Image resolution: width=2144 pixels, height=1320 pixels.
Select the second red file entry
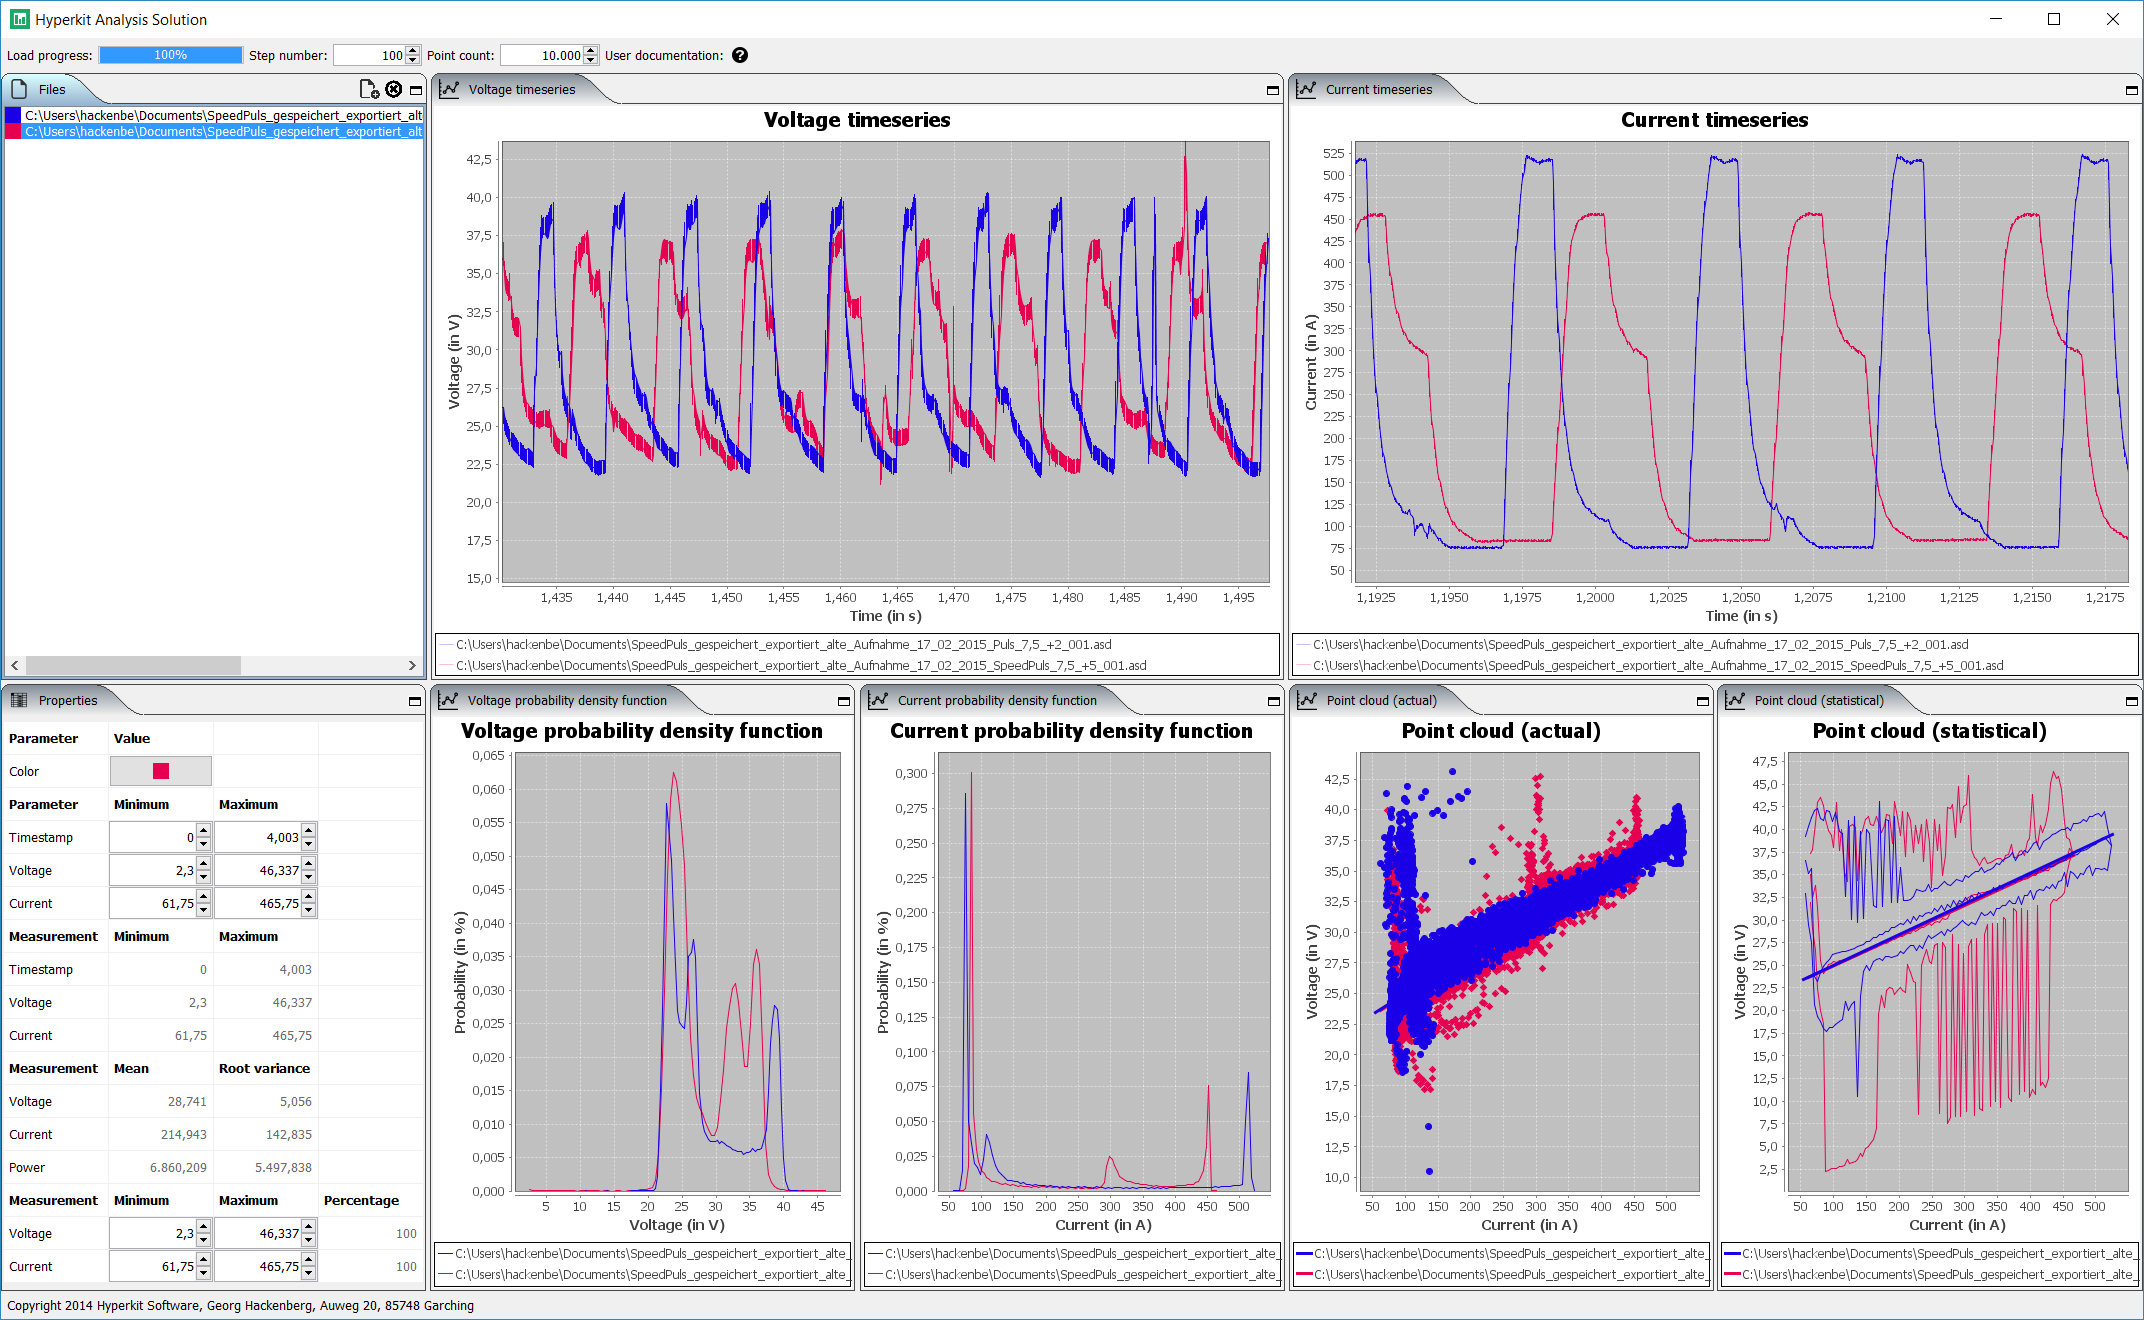point(214,131)
